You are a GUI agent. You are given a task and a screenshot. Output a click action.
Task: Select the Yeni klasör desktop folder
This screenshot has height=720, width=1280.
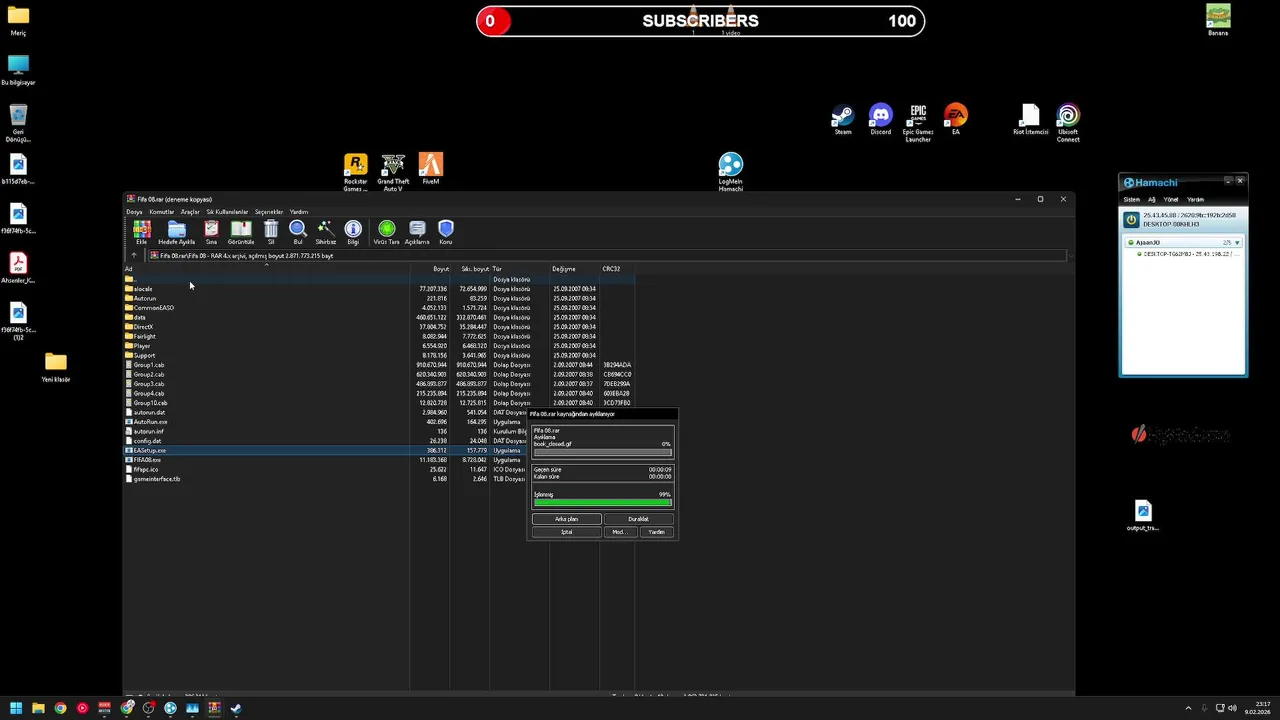click(55, 367)
